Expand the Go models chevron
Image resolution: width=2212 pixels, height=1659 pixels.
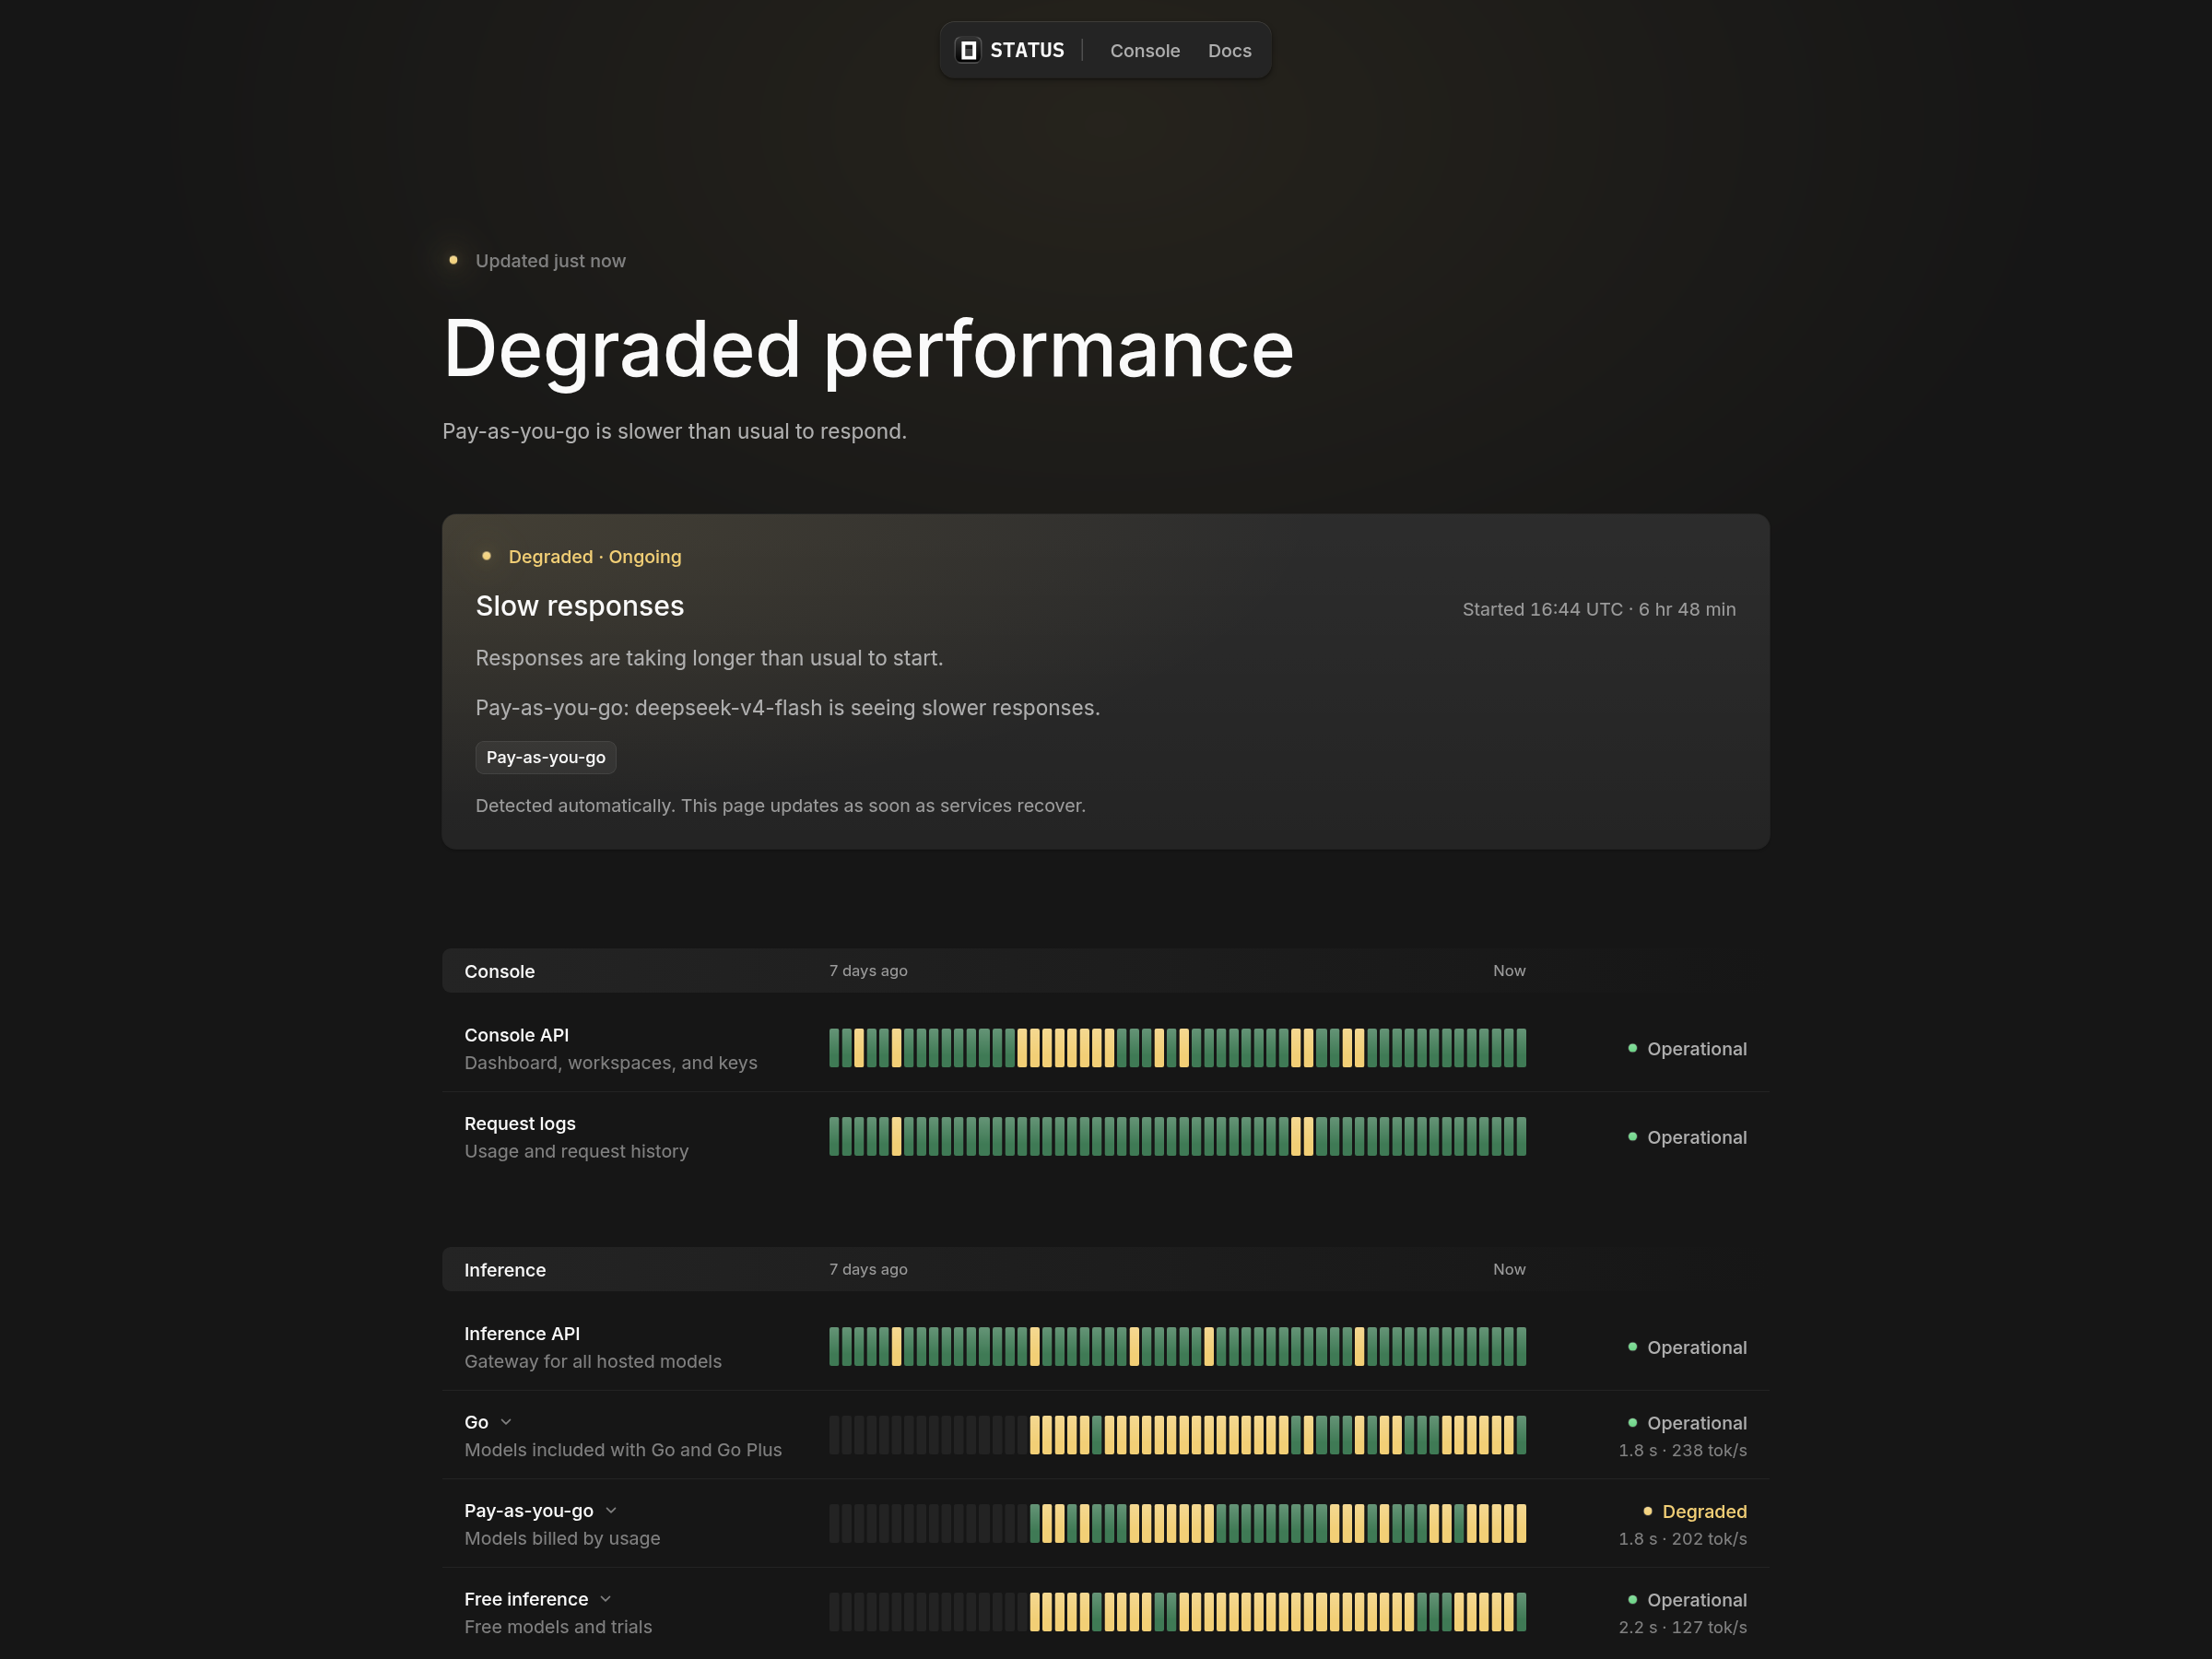[506, 1422]
